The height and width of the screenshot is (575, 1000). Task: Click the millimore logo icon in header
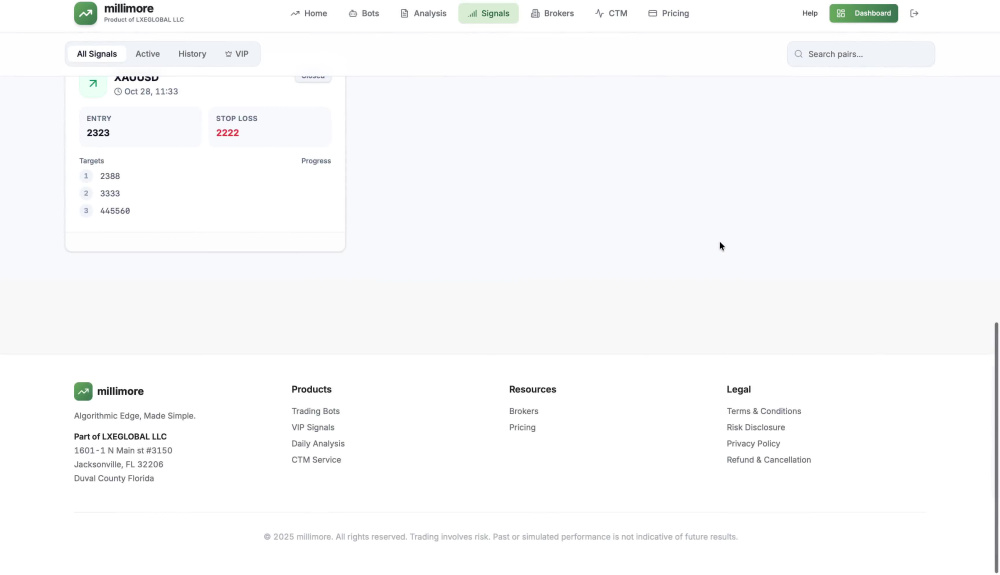(x=85, y=13)
